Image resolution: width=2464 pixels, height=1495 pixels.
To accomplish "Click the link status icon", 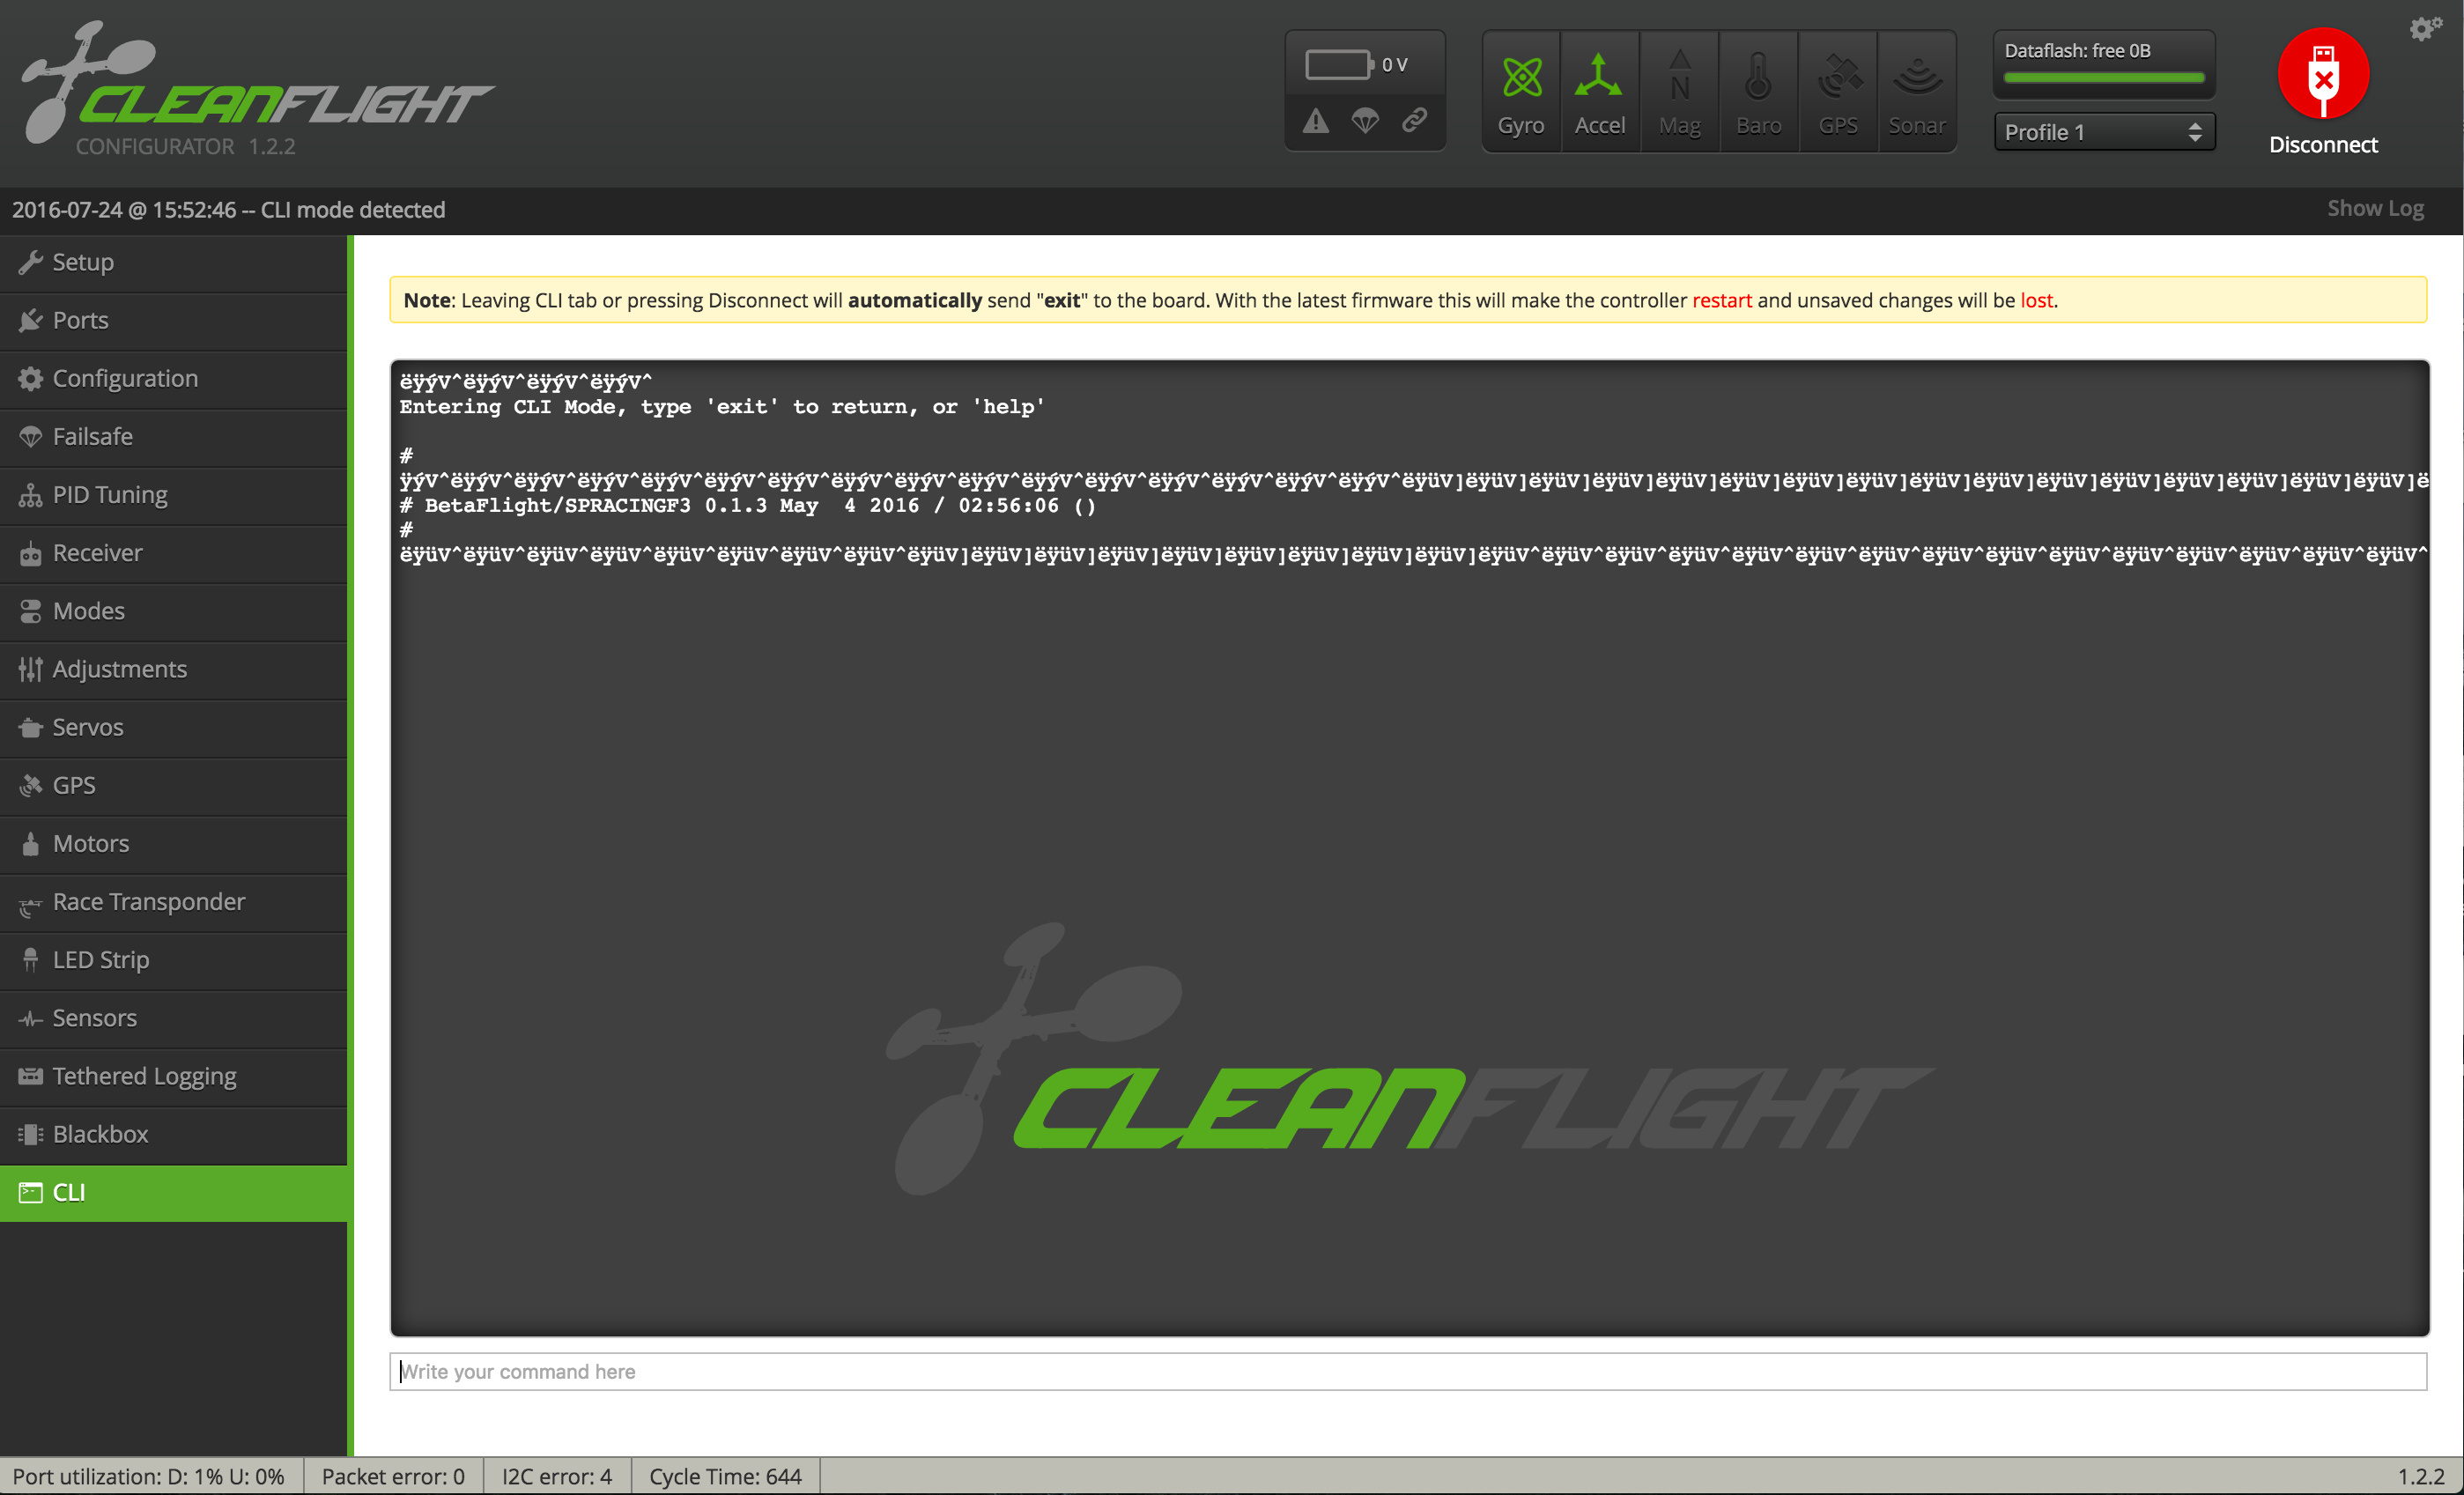I will 1414,120.
